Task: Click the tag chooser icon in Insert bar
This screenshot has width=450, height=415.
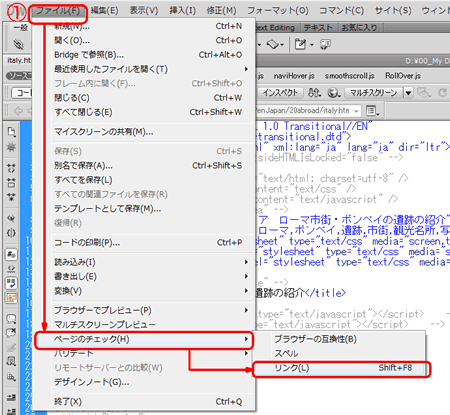Action: coord(325,44)
